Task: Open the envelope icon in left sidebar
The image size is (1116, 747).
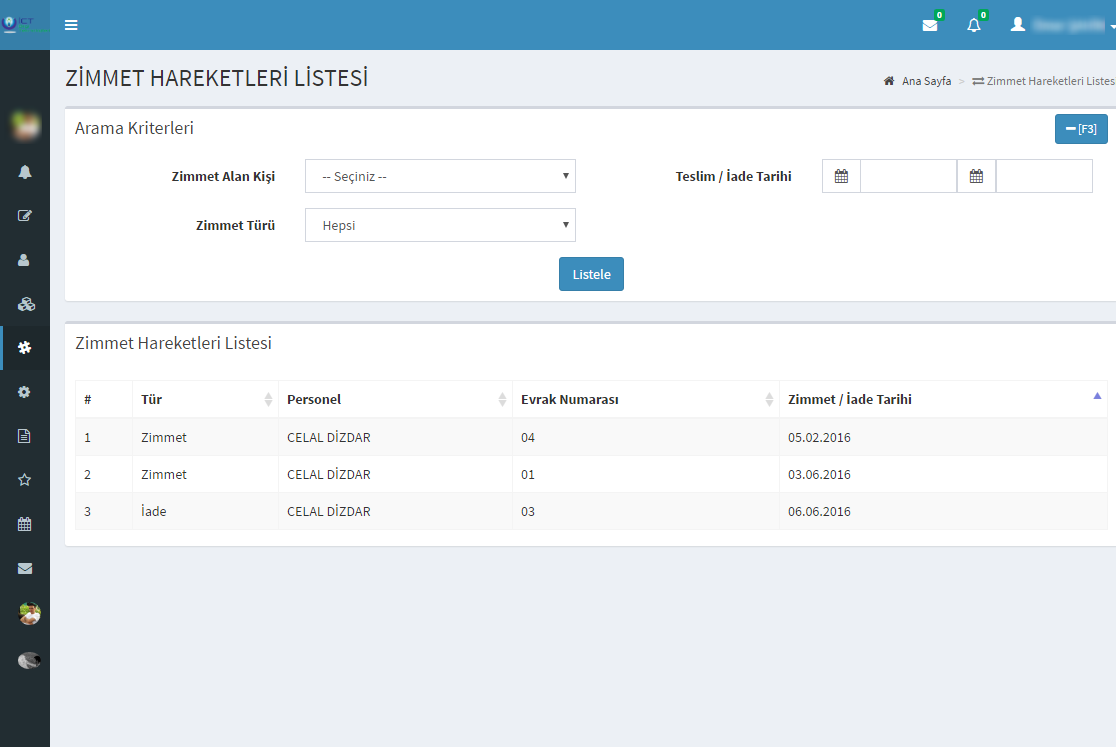Action: point(25,568)
